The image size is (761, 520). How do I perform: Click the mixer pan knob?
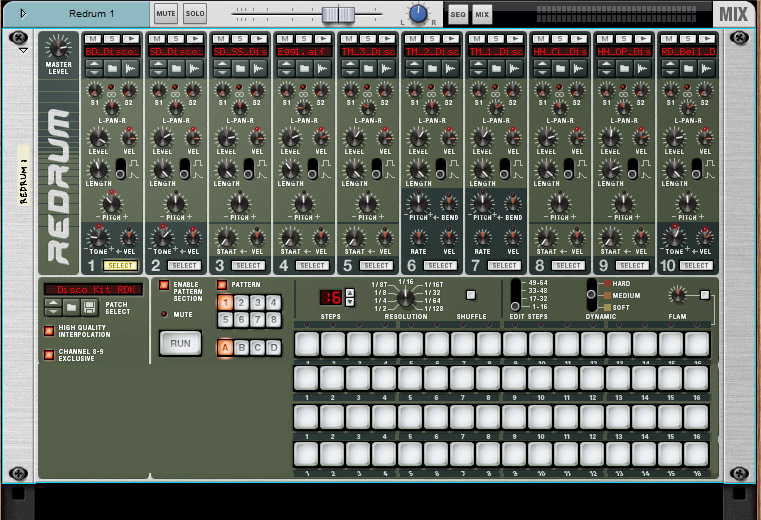[x=418, y=14]
